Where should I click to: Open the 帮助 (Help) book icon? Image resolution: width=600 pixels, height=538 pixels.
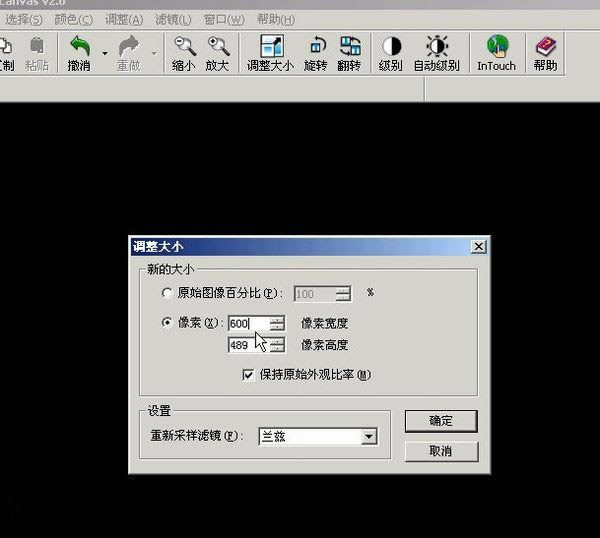(545, 46)
